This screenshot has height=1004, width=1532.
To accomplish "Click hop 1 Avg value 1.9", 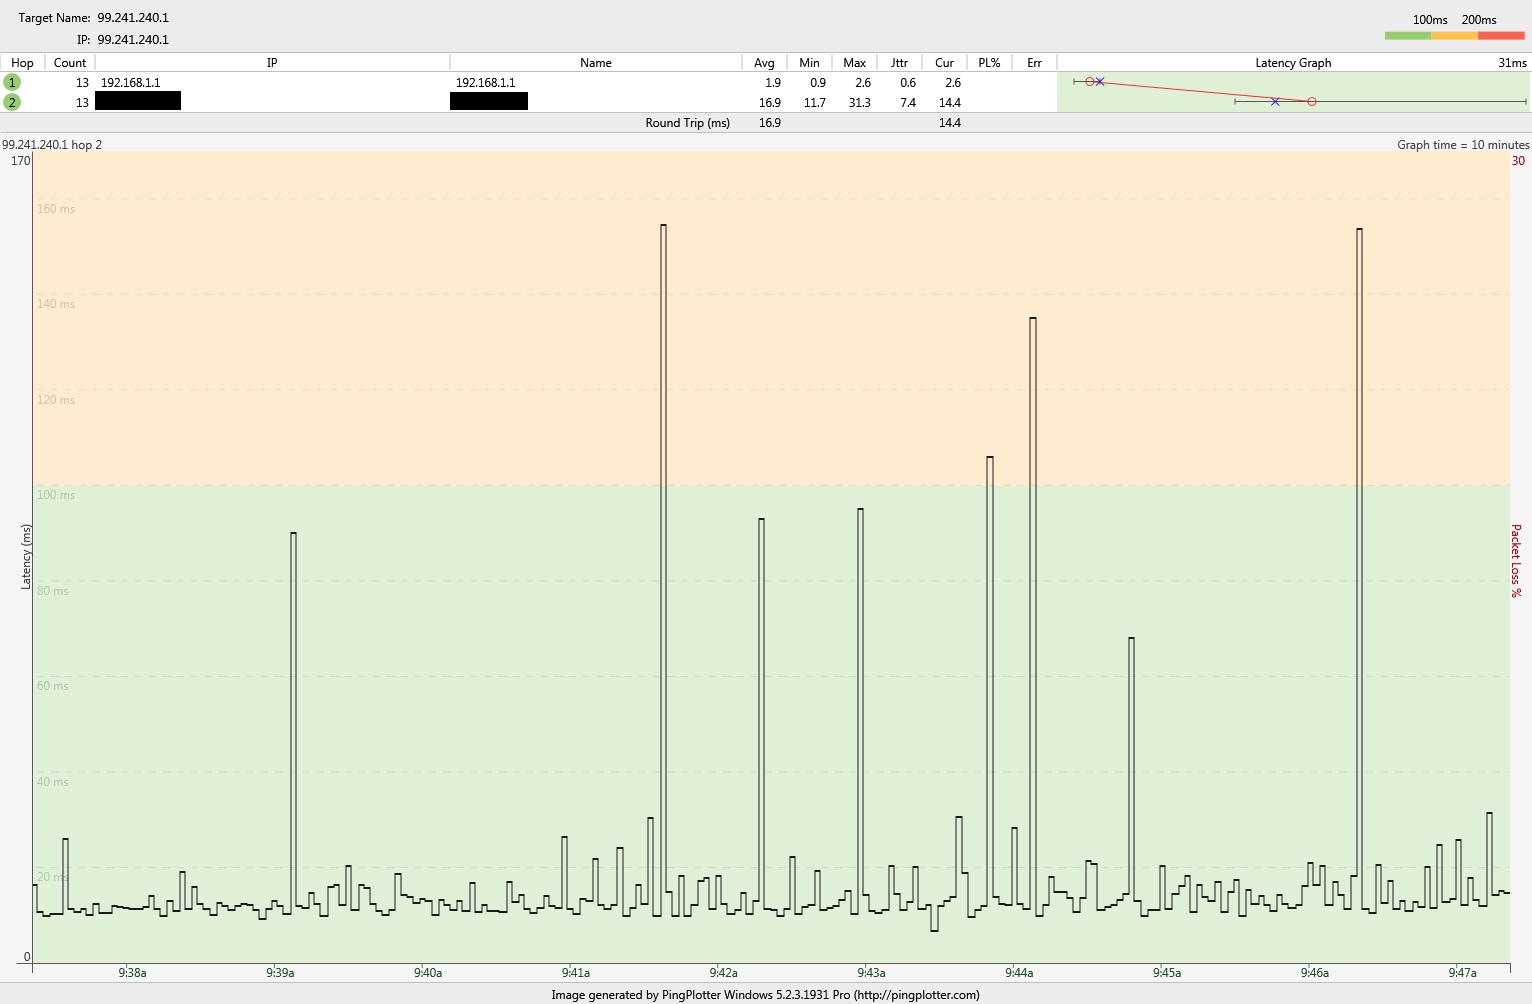I will pyautogui.click(x=773, y=83).
